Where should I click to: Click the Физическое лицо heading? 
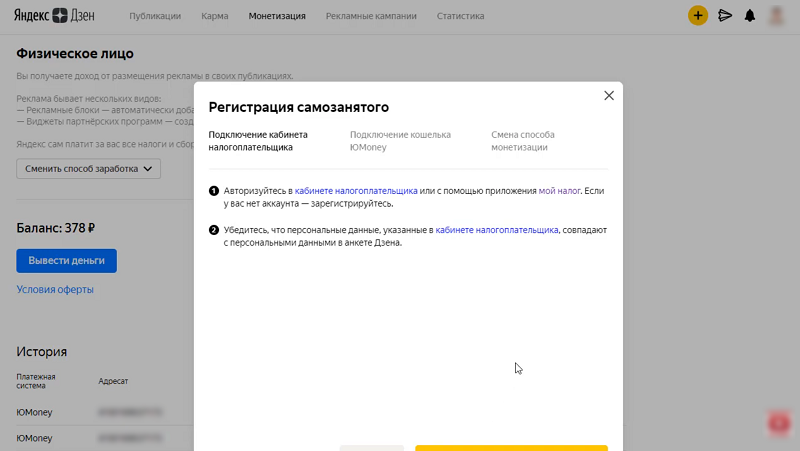tap(75, 54)
